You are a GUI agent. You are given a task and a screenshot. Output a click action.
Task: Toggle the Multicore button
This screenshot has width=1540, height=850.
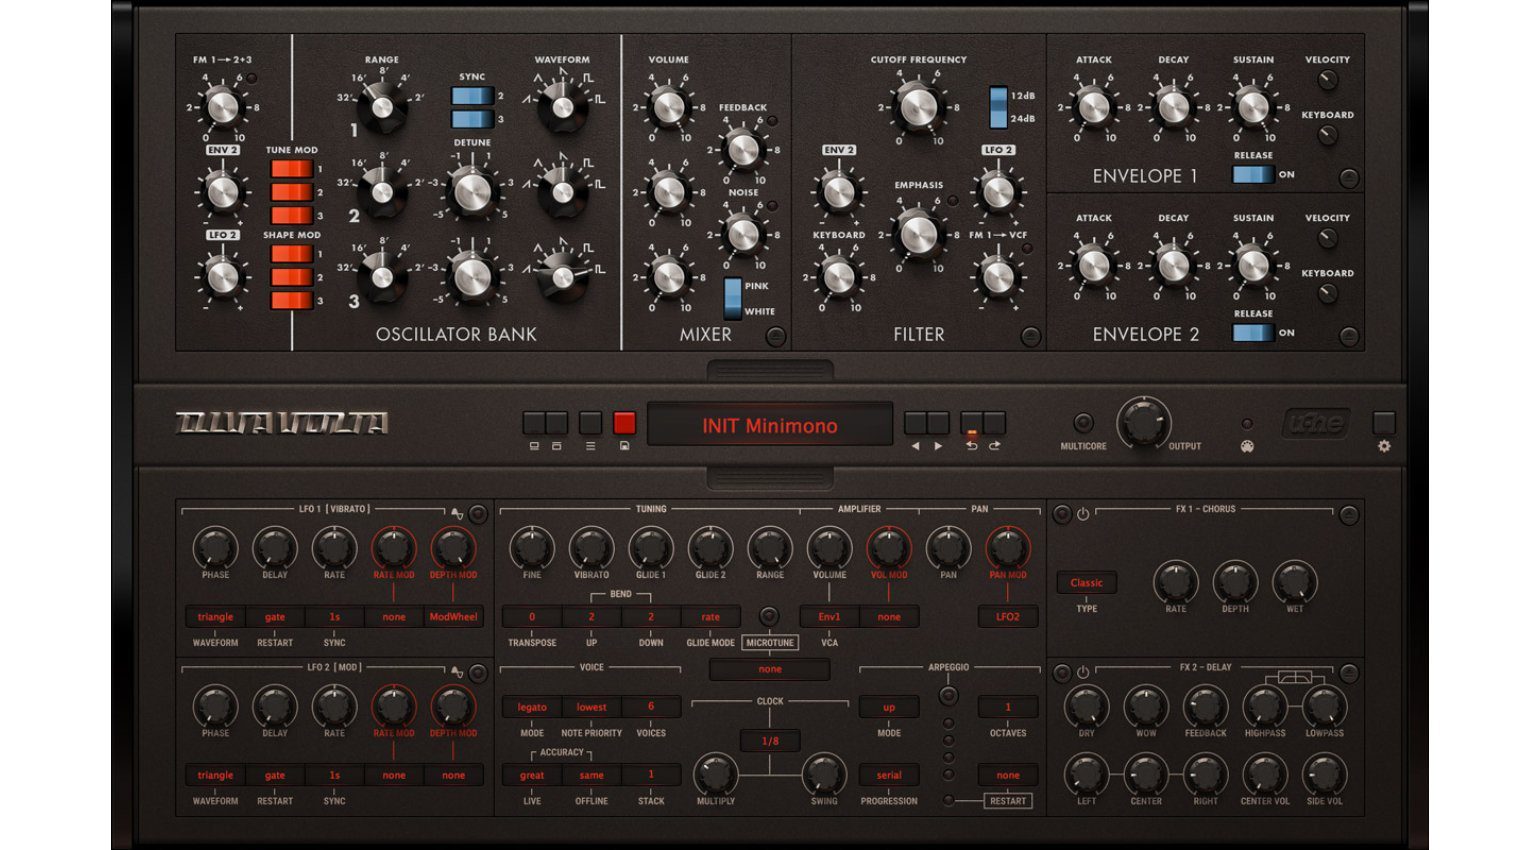coord(1083,423)
